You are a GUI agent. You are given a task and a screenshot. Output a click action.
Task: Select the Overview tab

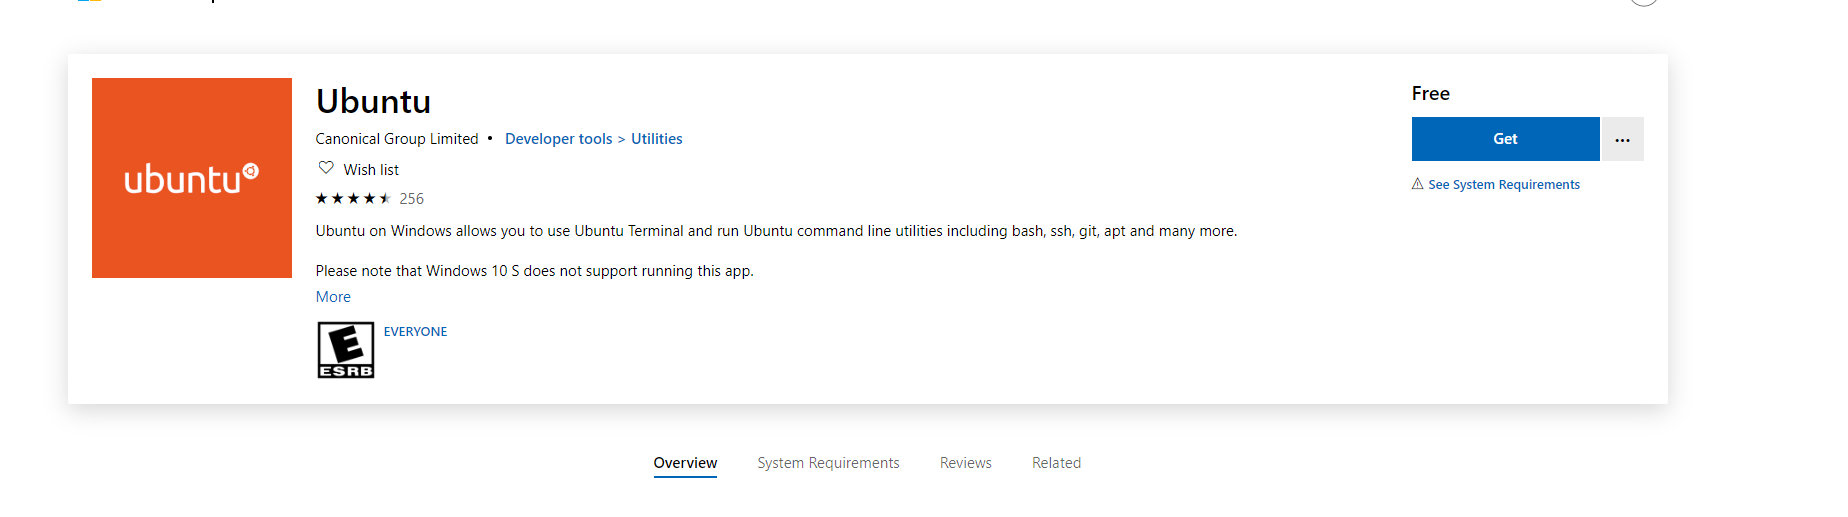(685, 463)
